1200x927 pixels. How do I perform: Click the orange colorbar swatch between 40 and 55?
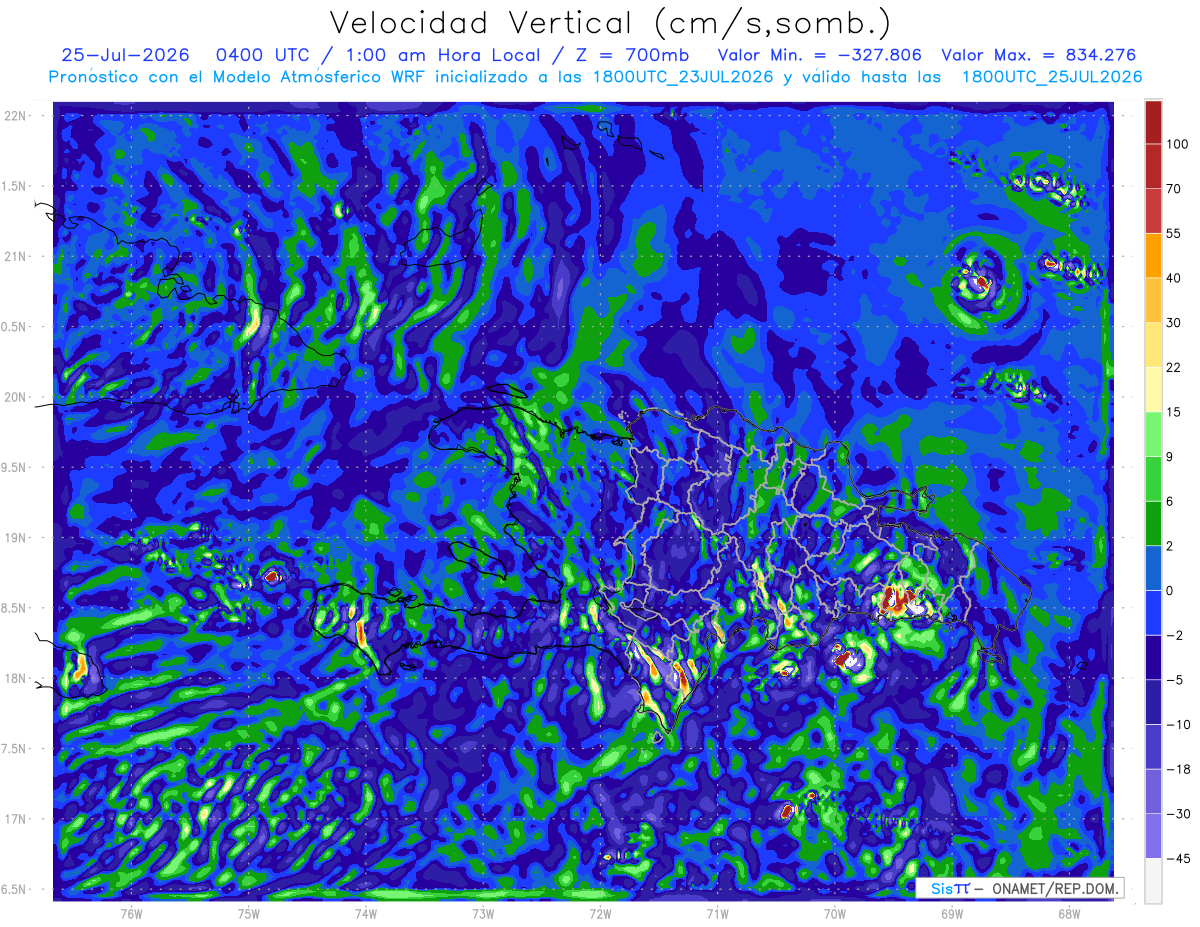[x=1153, y=255]
